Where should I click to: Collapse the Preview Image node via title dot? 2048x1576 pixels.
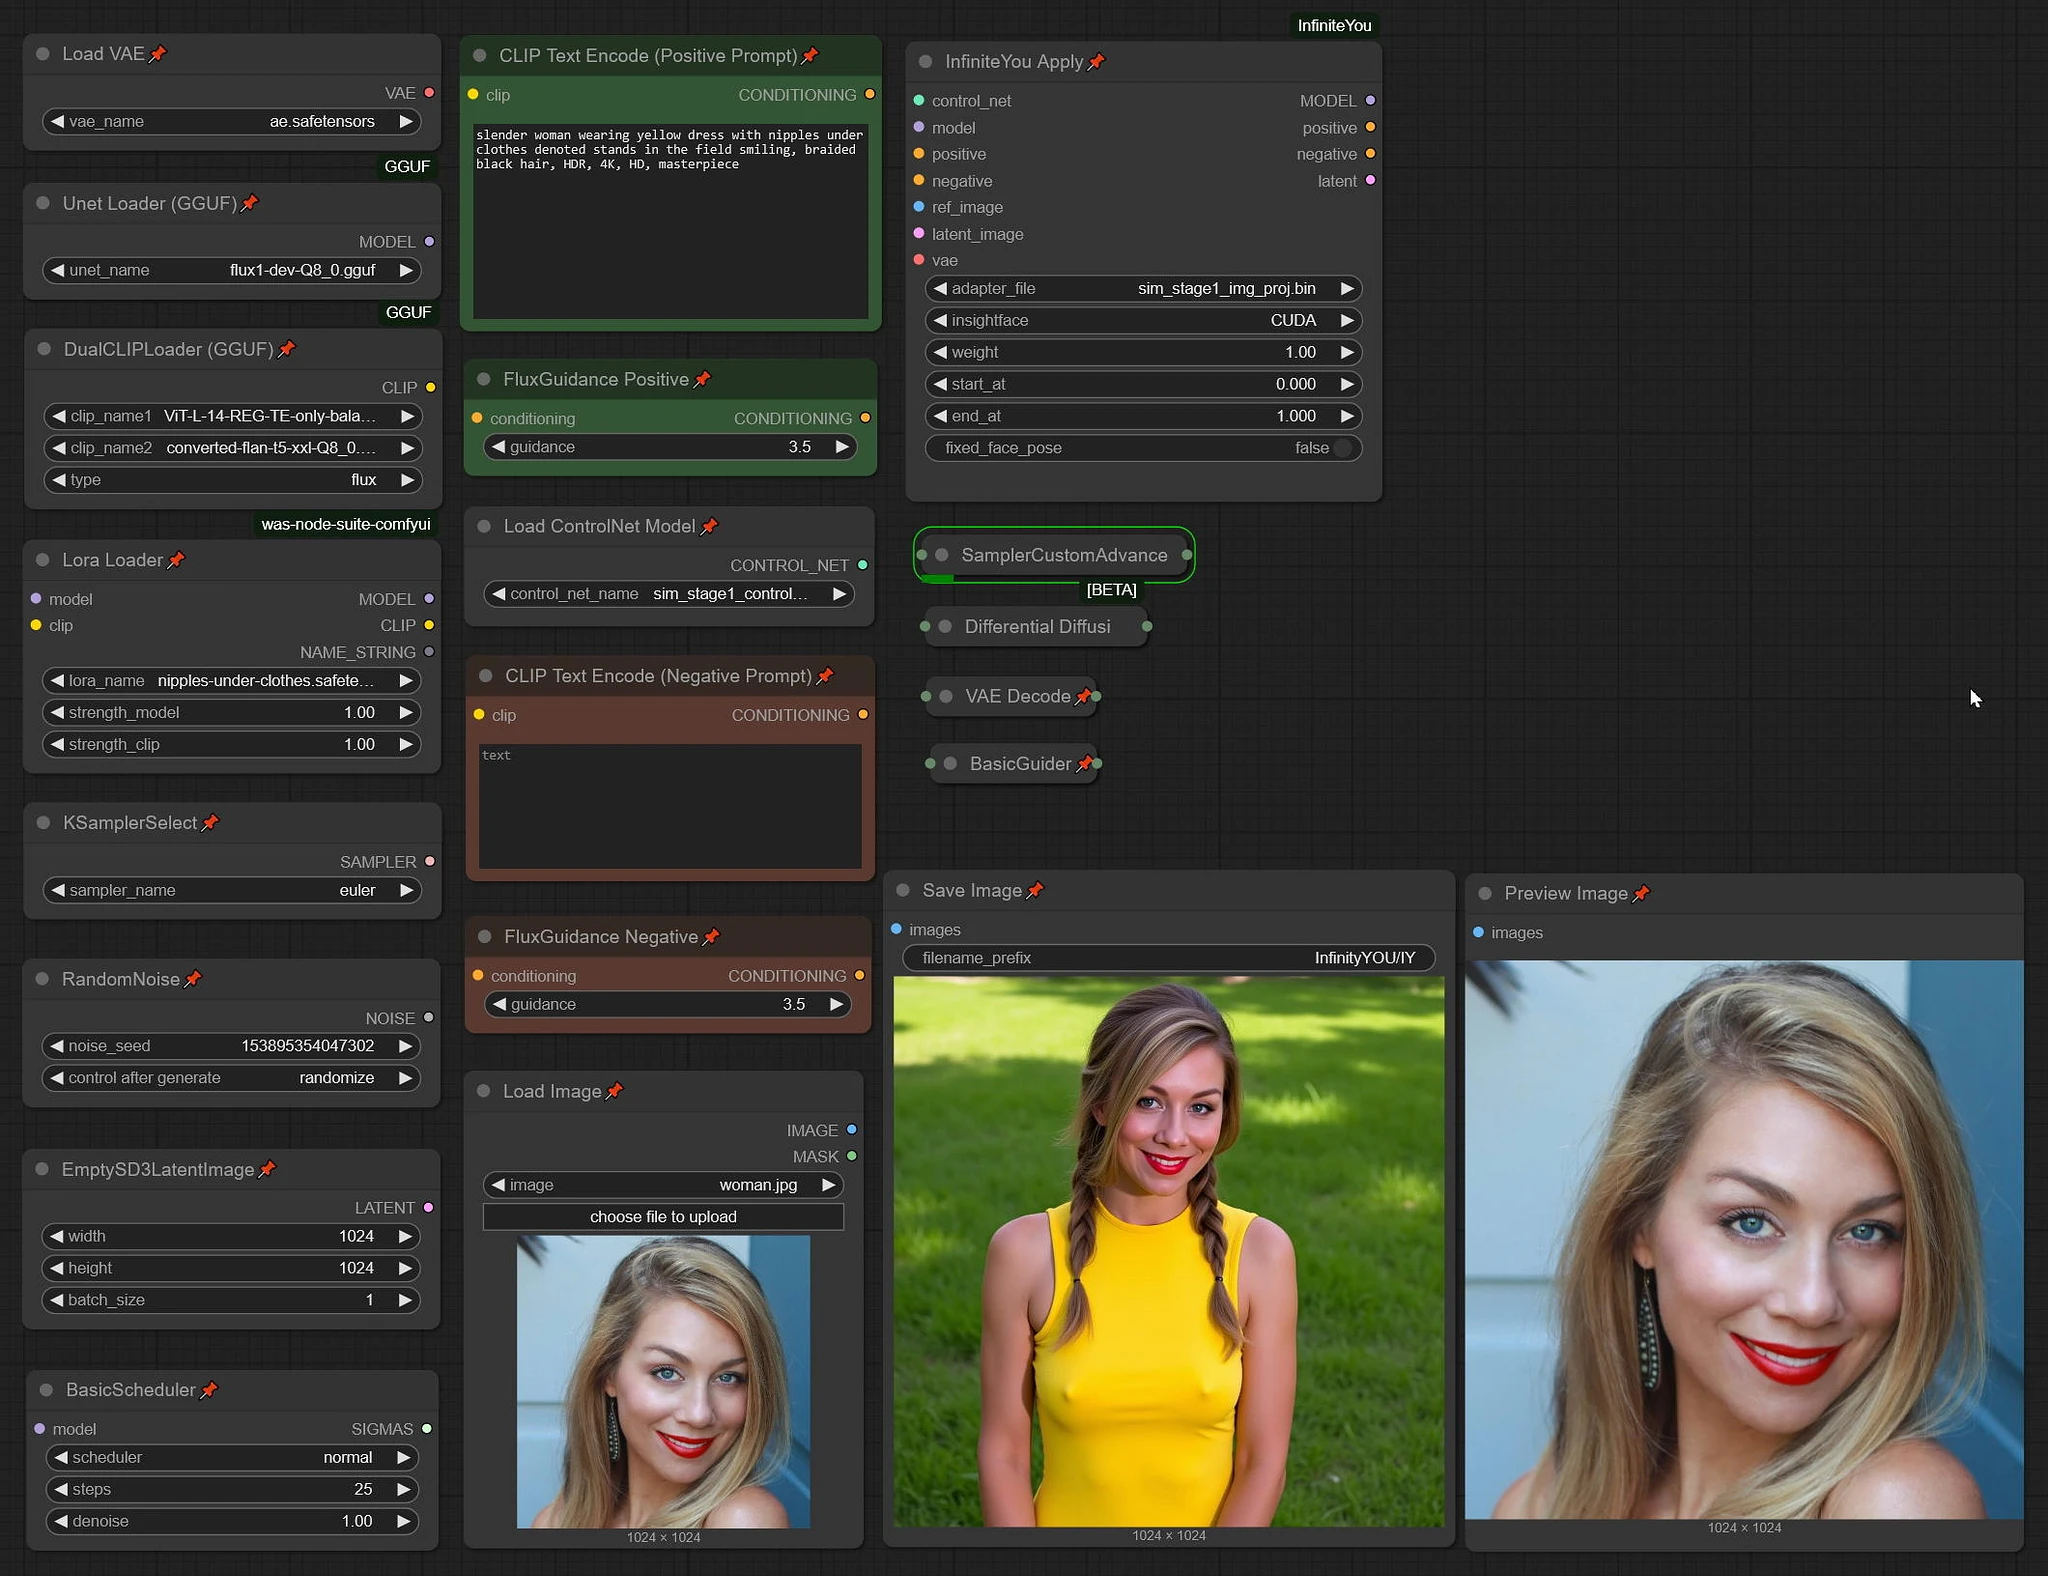[1485, 894]
